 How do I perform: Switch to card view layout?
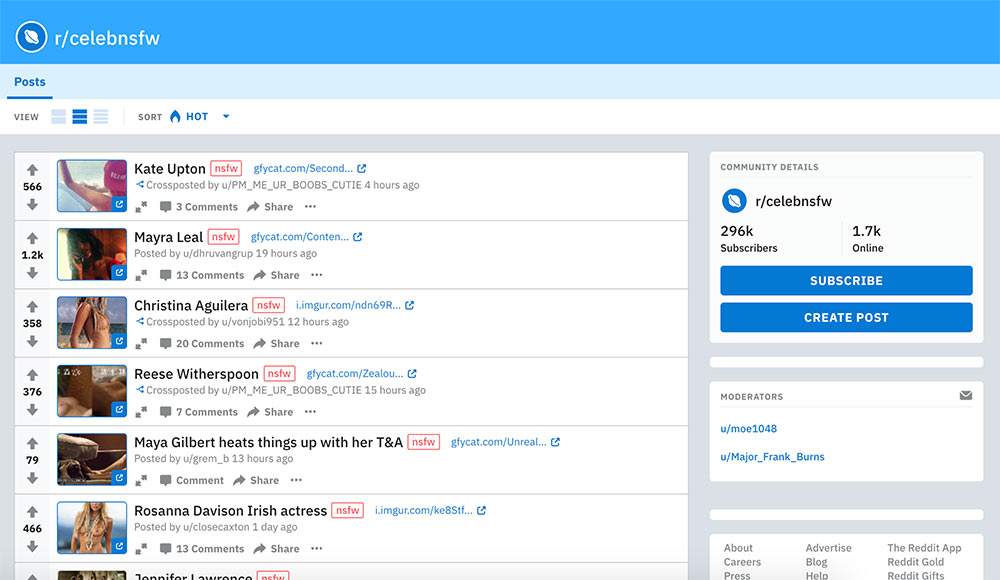59,117
